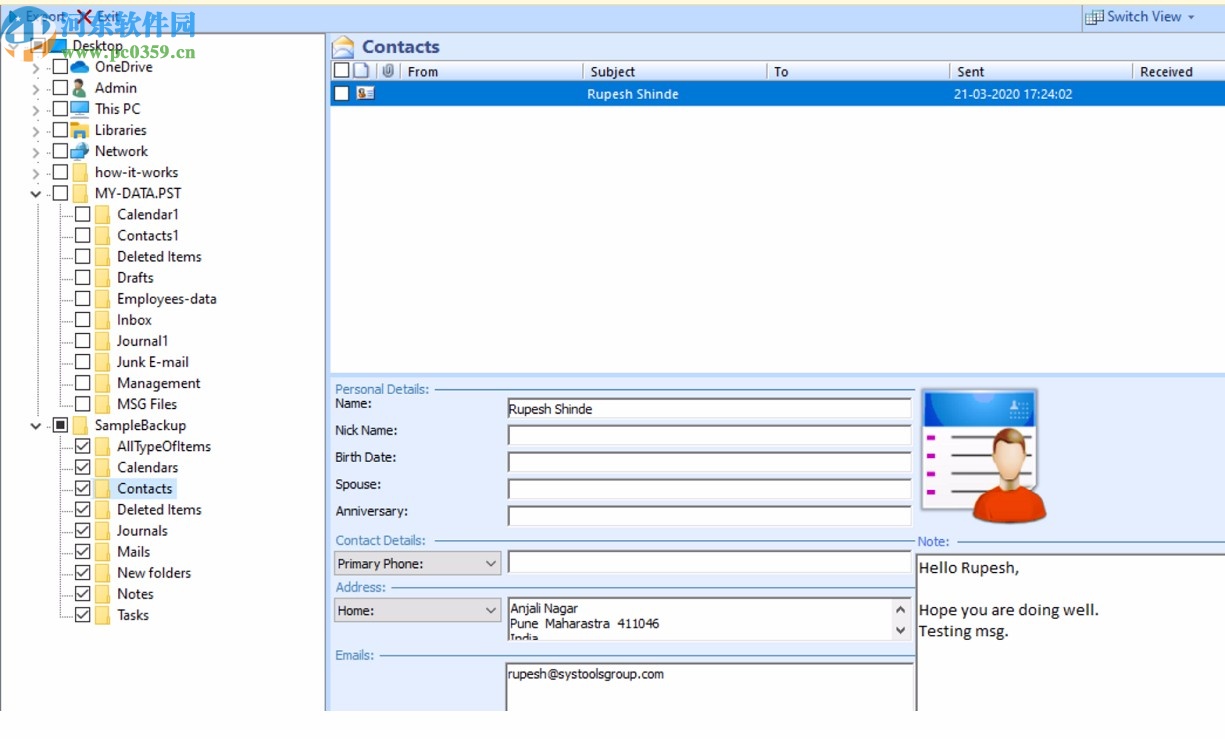This screenshot has height=739, width=1225.
Task: Click the Export toolbar icon
Action: pos(12,16)
